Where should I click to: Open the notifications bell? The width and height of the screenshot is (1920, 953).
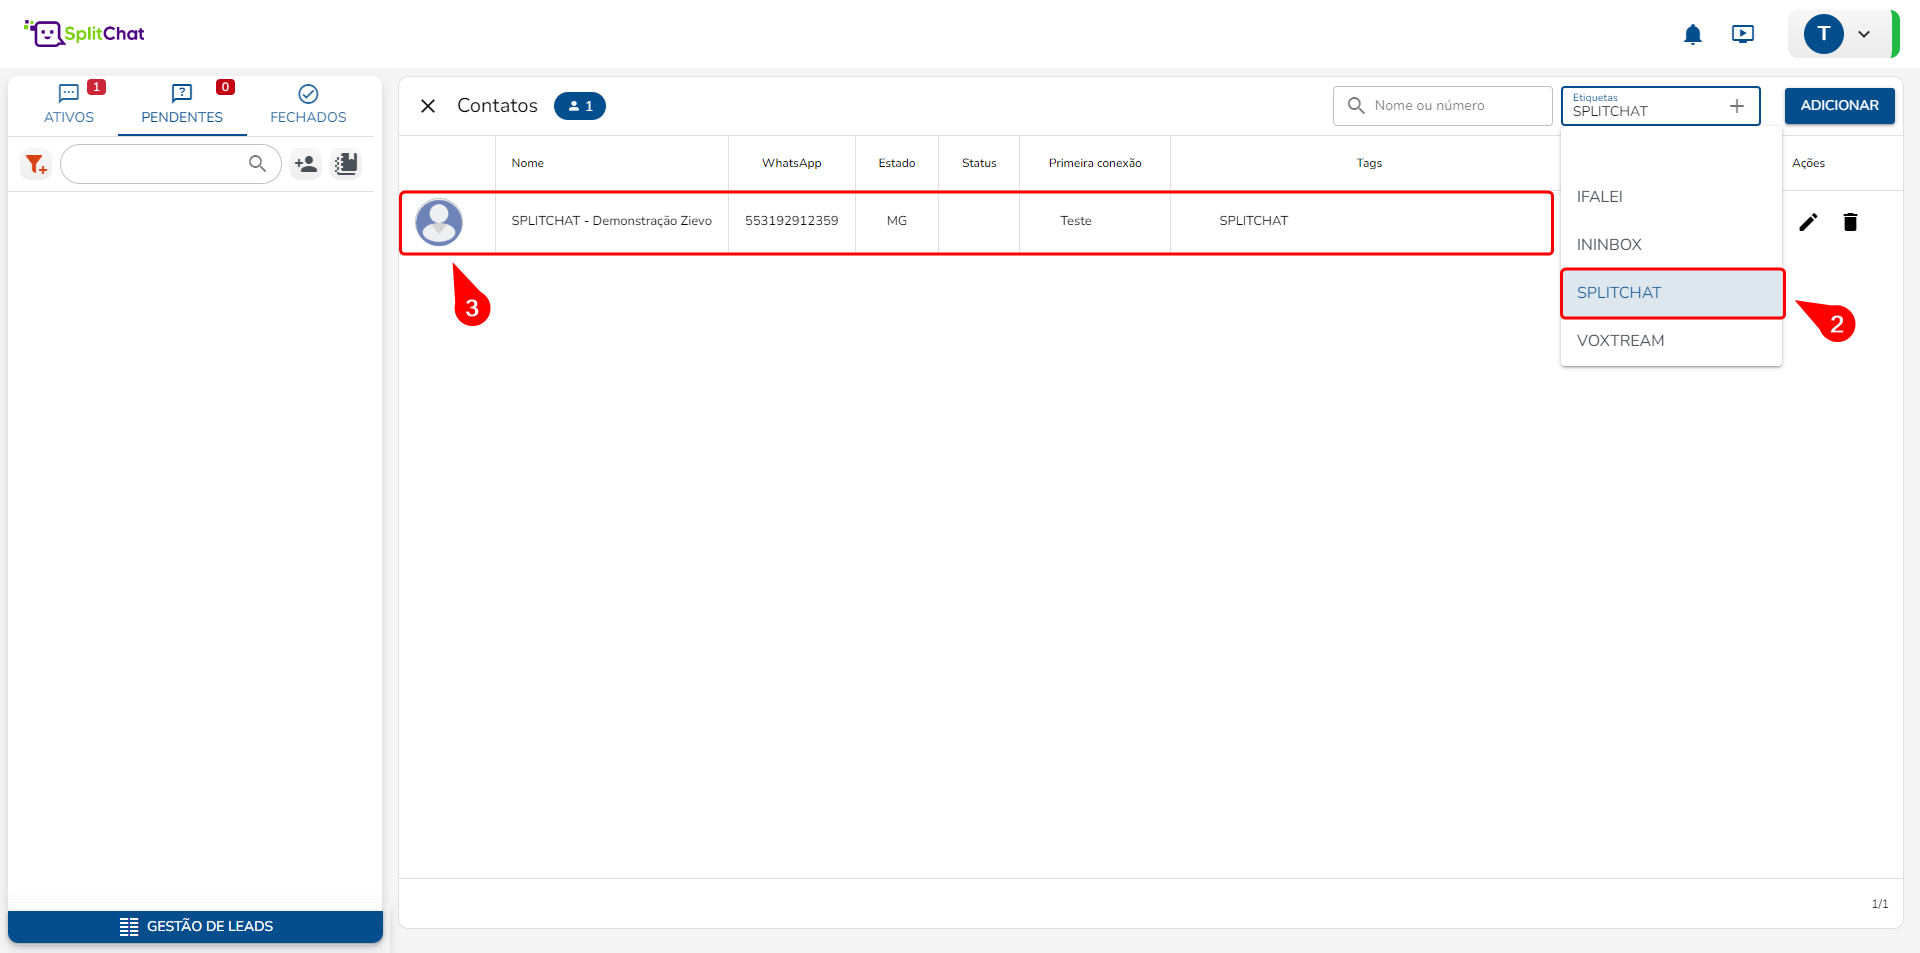click(x=1692, y=35)
